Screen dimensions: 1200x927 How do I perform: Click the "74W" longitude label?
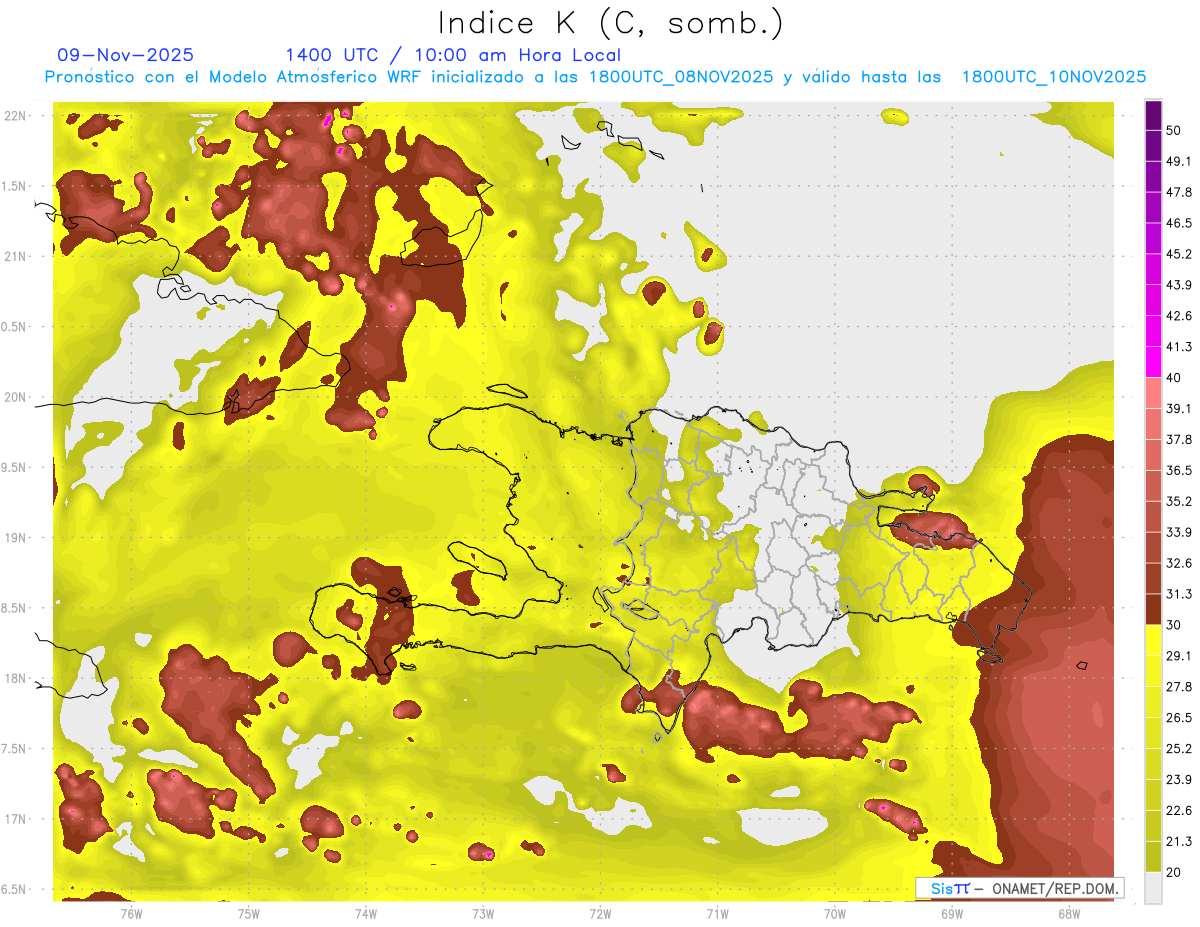366,913
